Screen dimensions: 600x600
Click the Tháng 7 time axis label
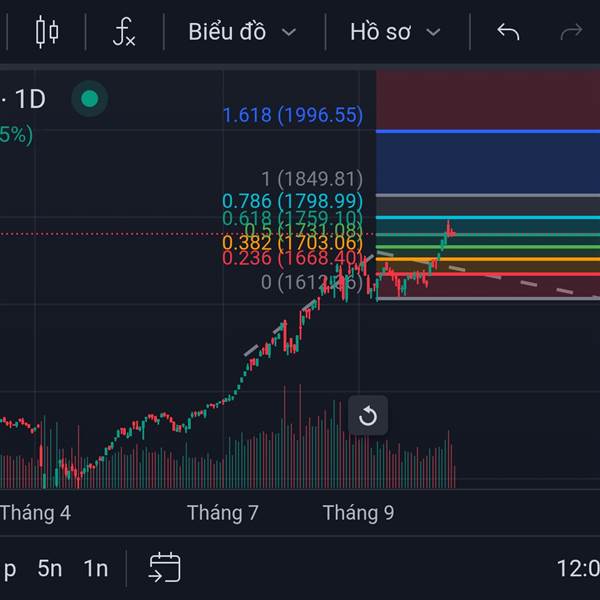222,513
